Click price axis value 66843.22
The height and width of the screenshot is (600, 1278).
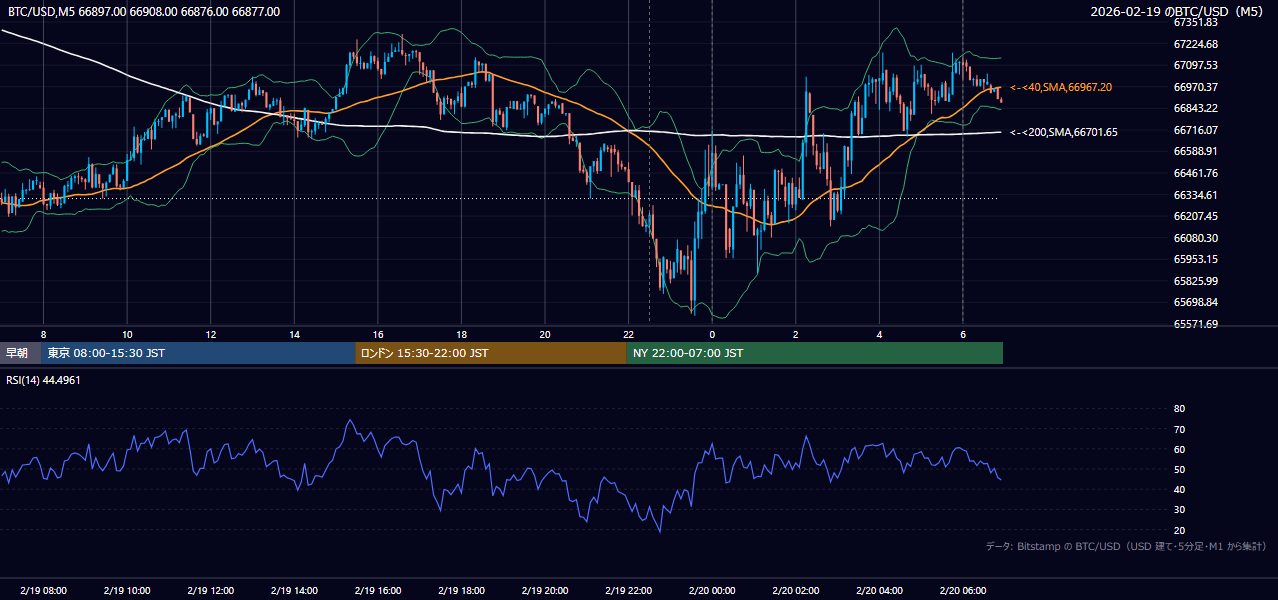[x=1195, y=108]
